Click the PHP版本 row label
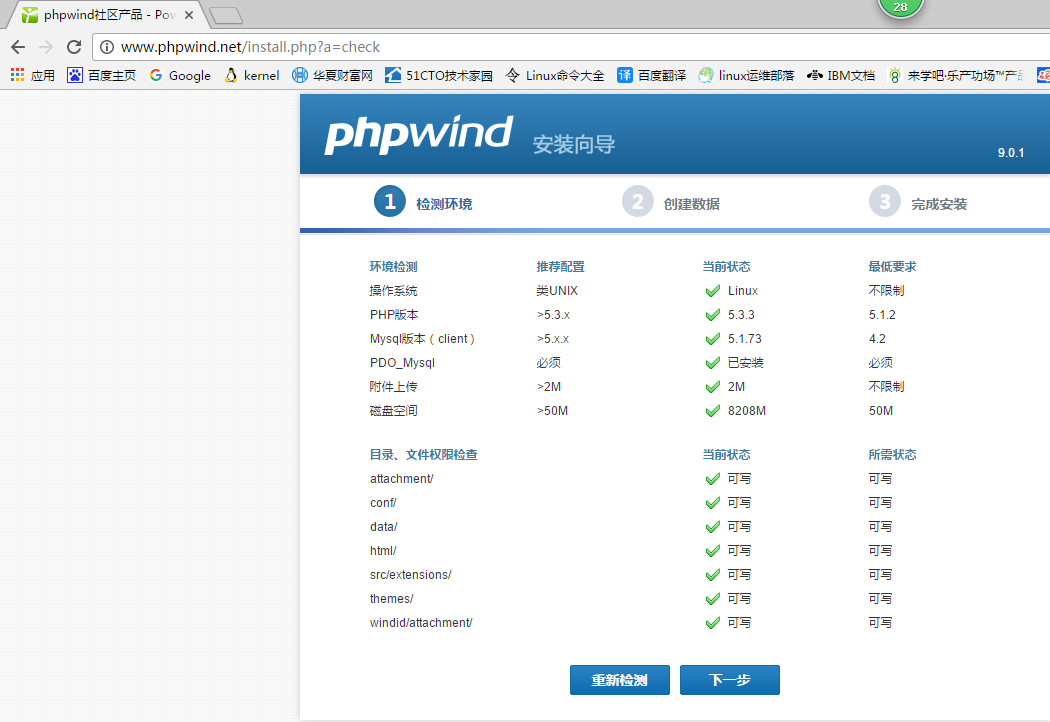1050x722 pixels. [x=394, y=315]
